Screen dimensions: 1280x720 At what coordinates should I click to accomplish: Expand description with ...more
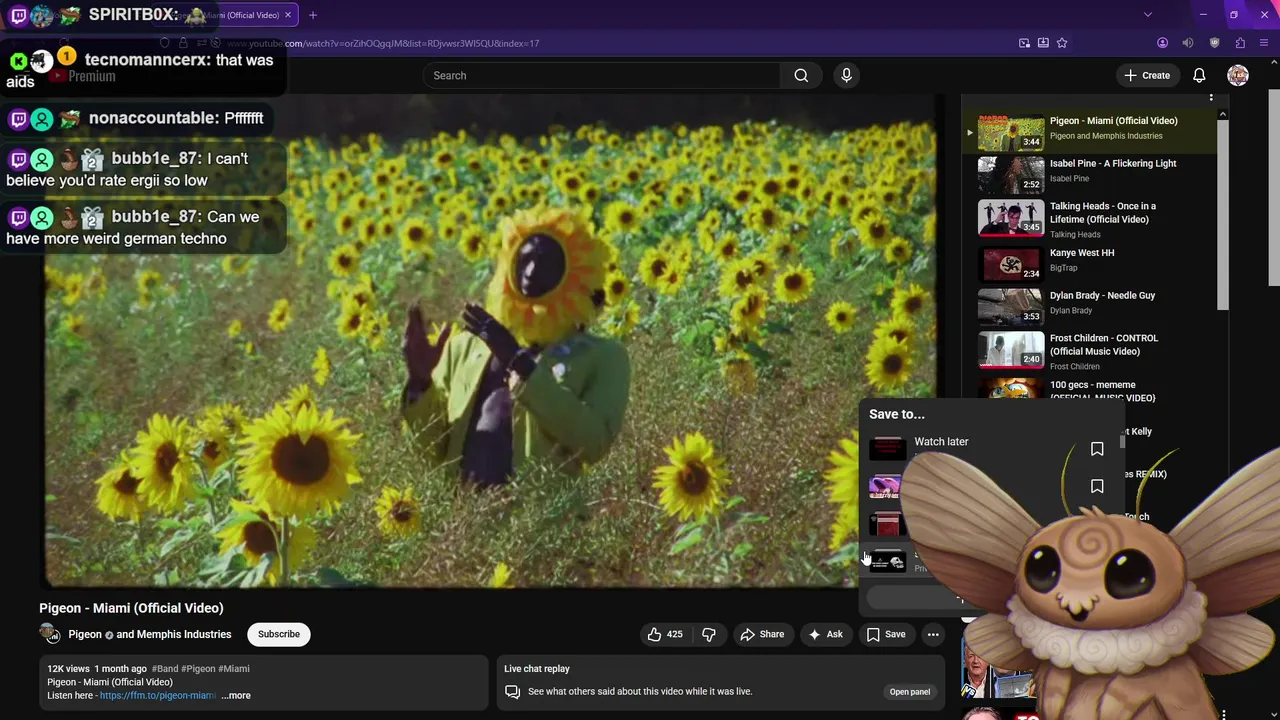236,695
